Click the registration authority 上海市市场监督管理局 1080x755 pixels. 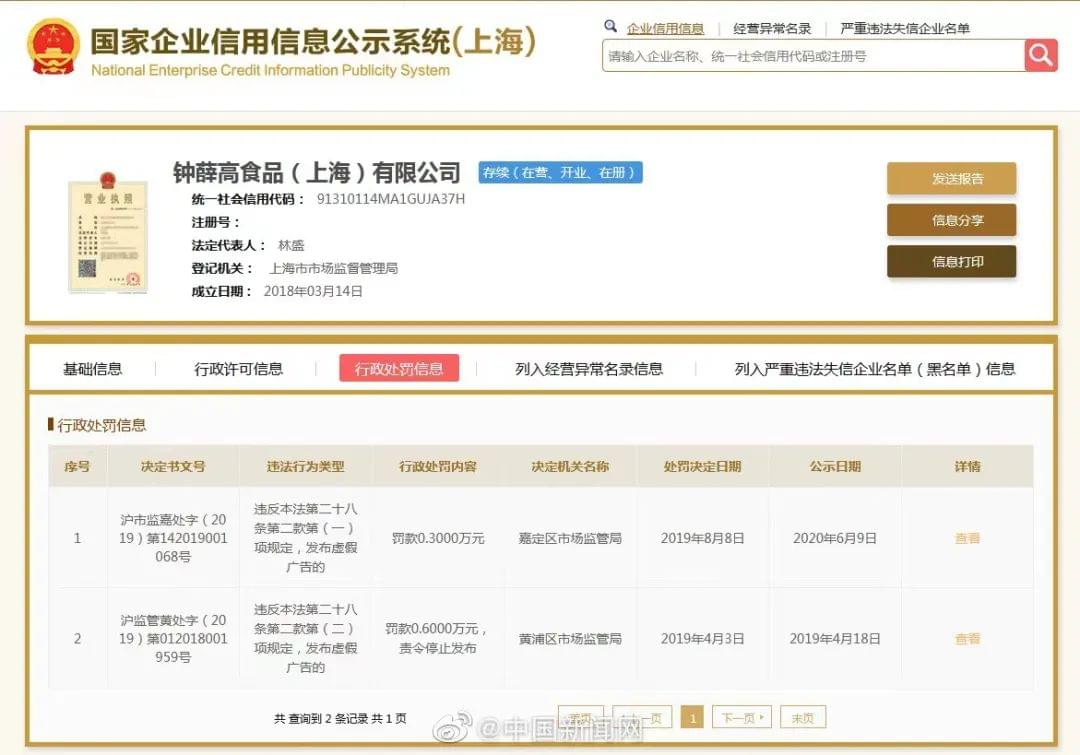333,268
